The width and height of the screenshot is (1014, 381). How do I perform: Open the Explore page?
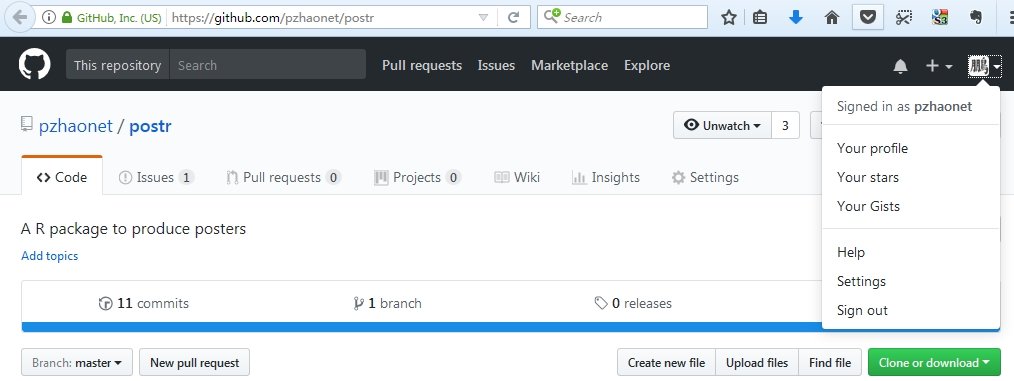[647, 65]
